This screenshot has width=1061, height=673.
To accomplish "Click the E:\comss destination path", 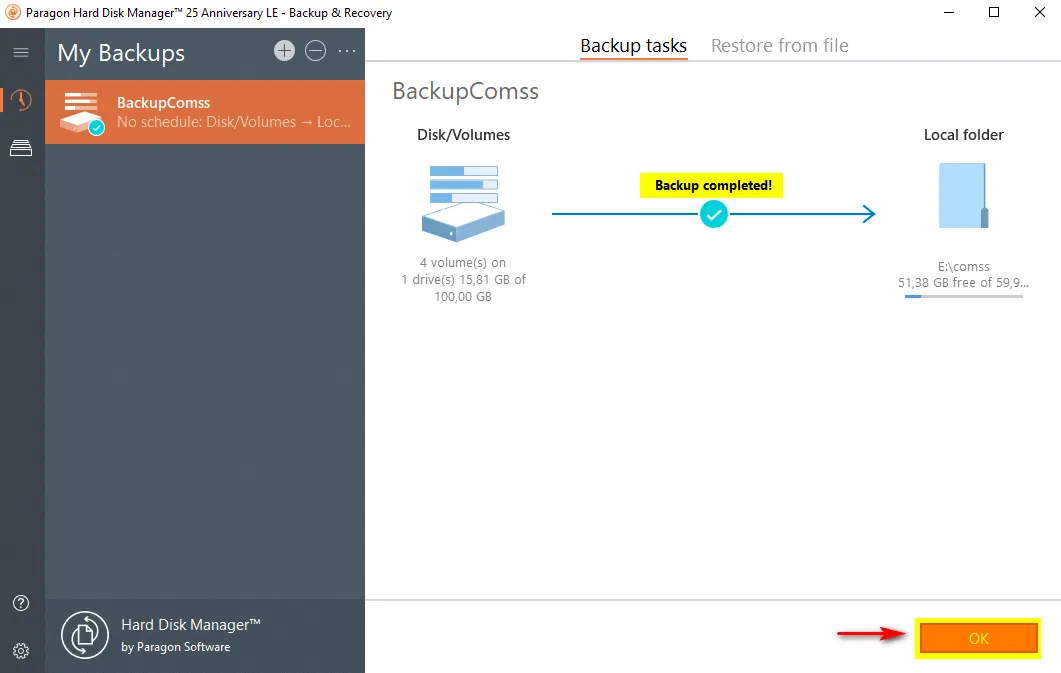I will coord(964,266).
